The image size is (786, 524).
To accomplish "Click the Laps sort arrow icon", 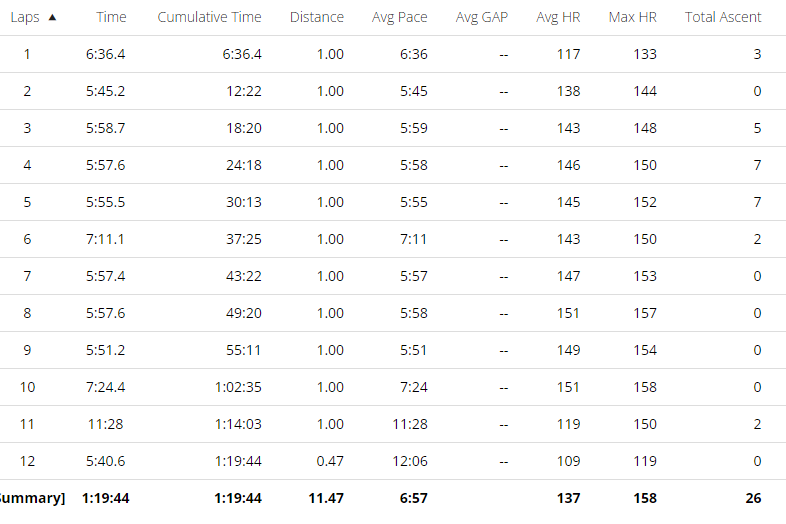I will [x=52, y=18].
